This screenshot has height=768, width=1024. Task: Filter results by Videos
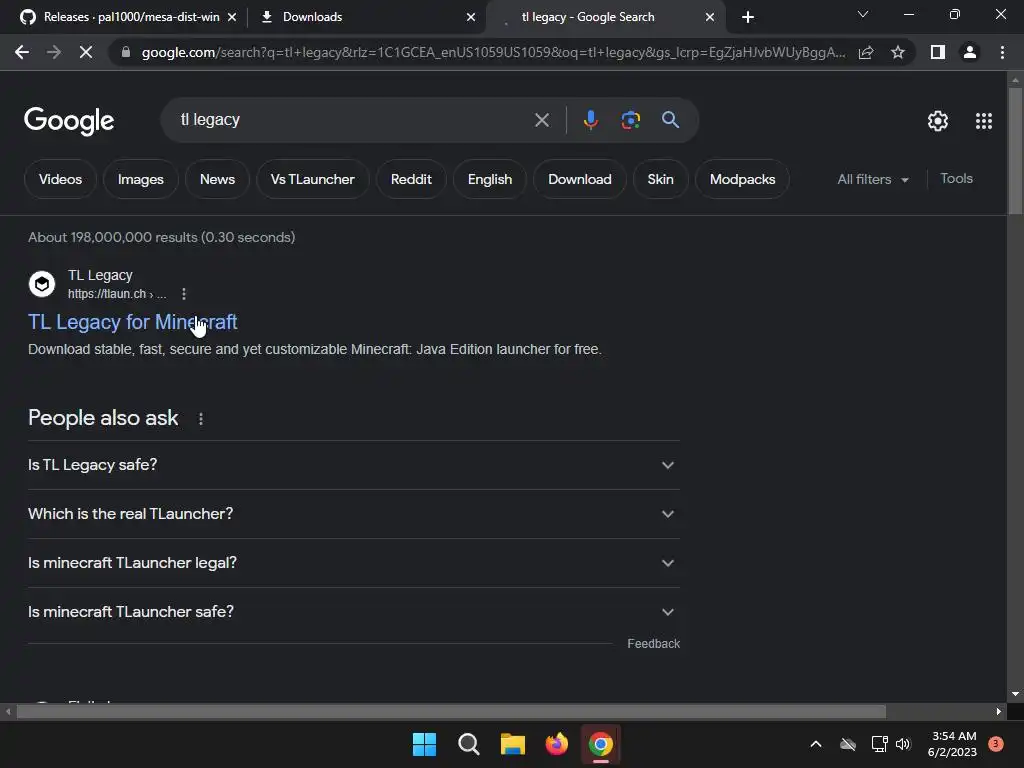(x=60, y=179)
